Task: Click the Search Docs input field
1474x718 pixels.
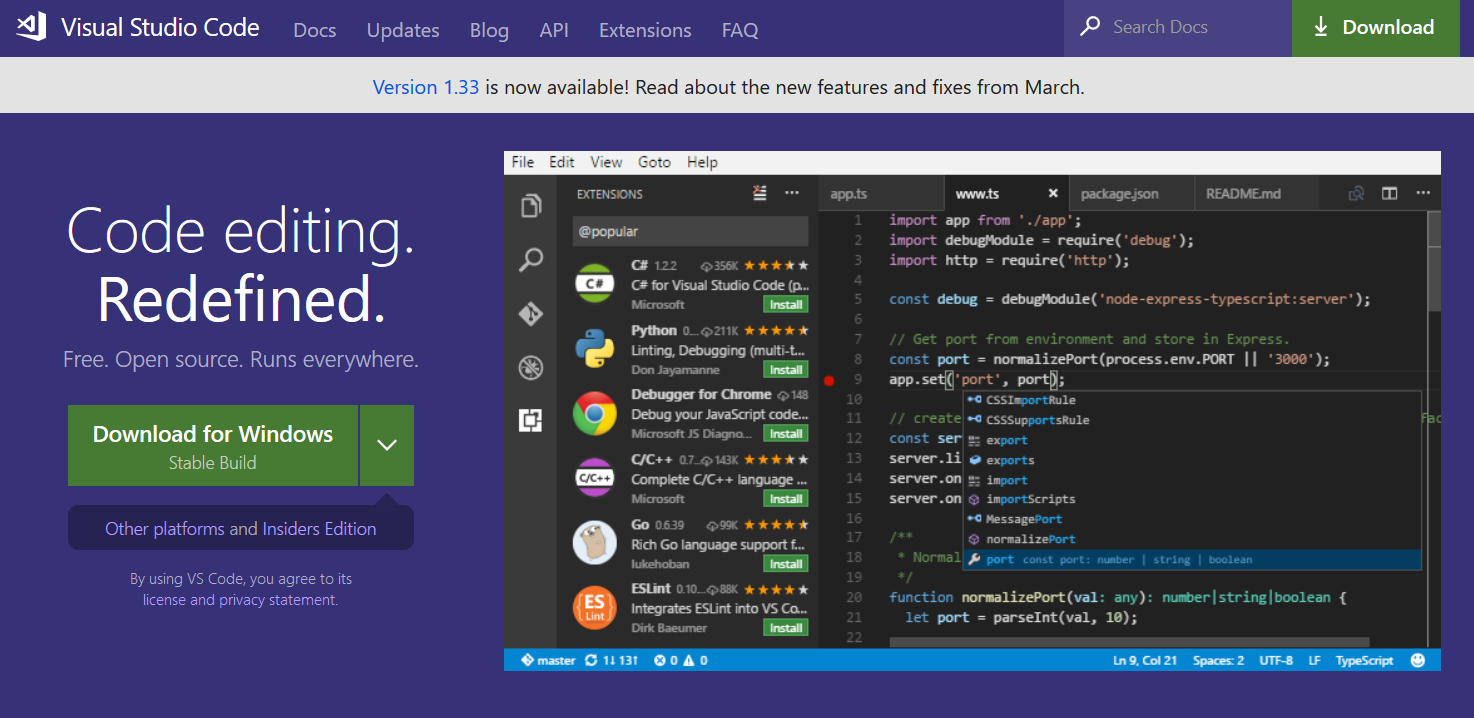Action: (x=1178, y=28)
